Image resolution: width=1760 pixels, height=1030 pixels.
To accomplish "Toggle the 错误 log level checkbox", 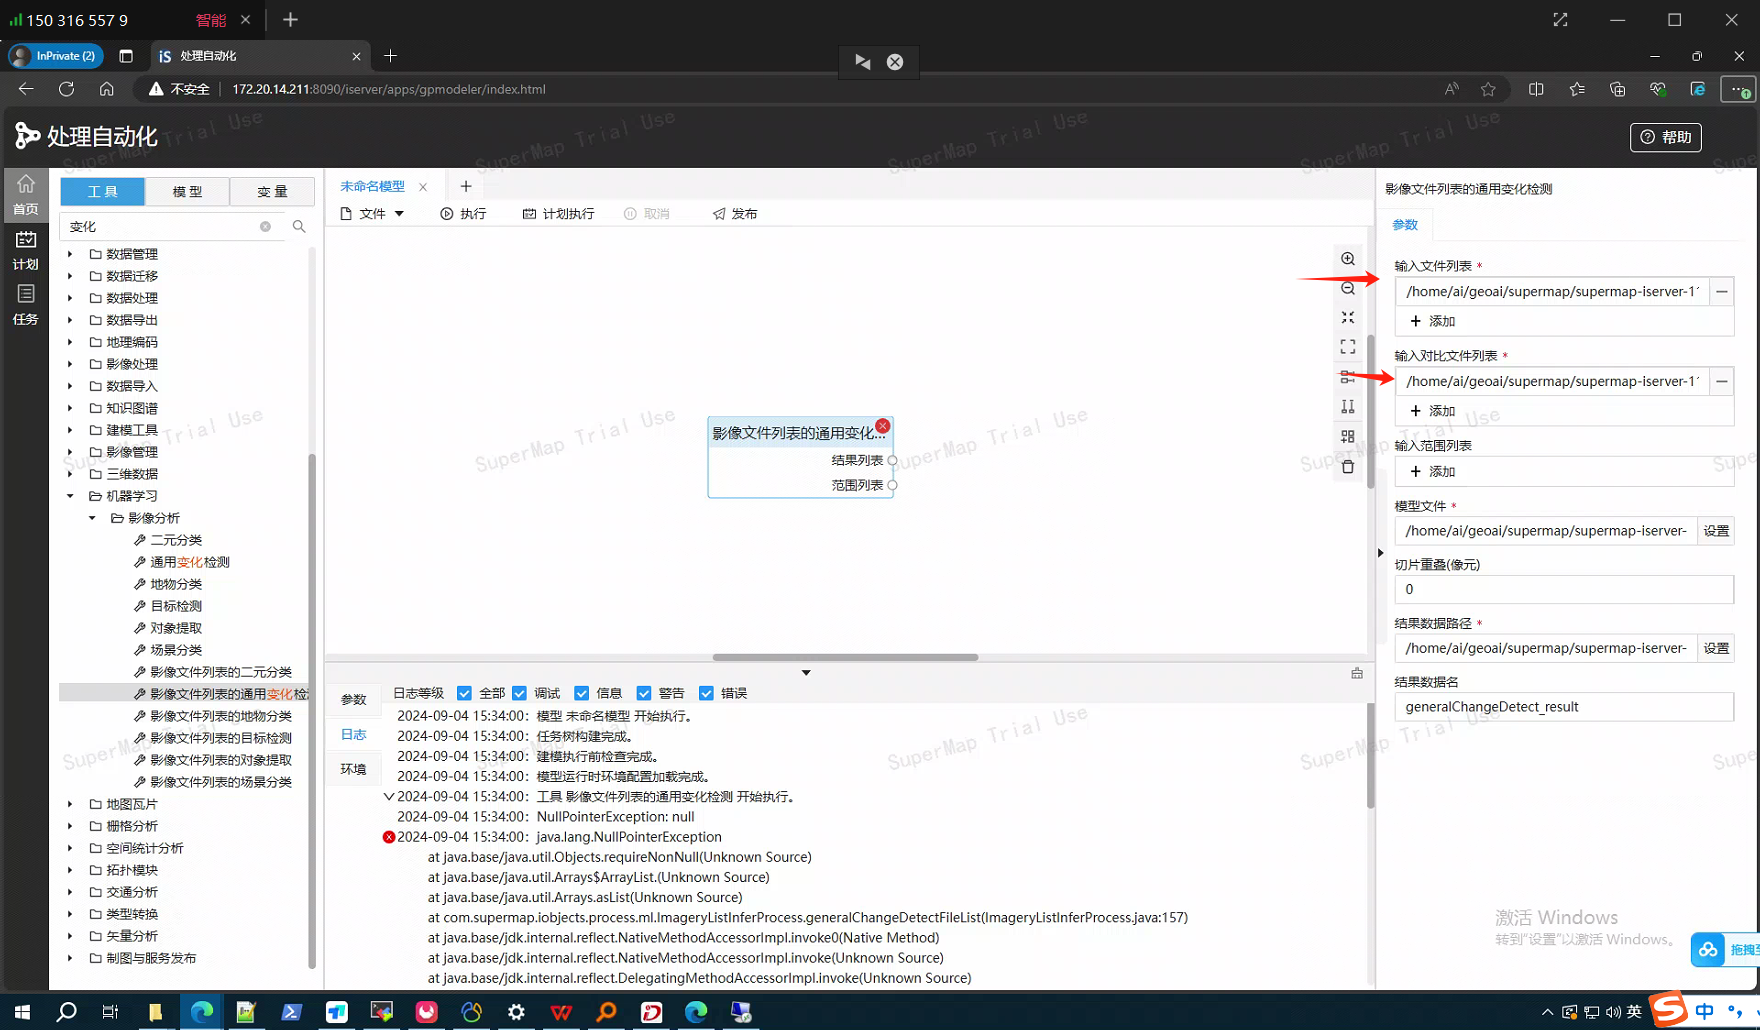I will click(x=706, y=693).
